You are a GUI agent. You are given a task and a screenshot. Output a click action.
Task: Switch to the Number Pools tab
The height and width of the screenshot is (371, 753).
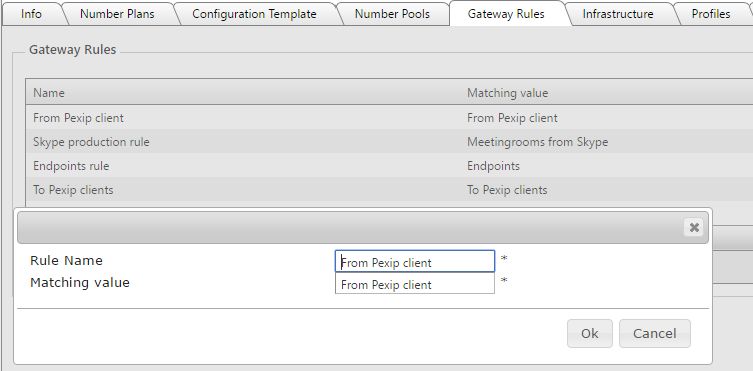click(392, 14)
